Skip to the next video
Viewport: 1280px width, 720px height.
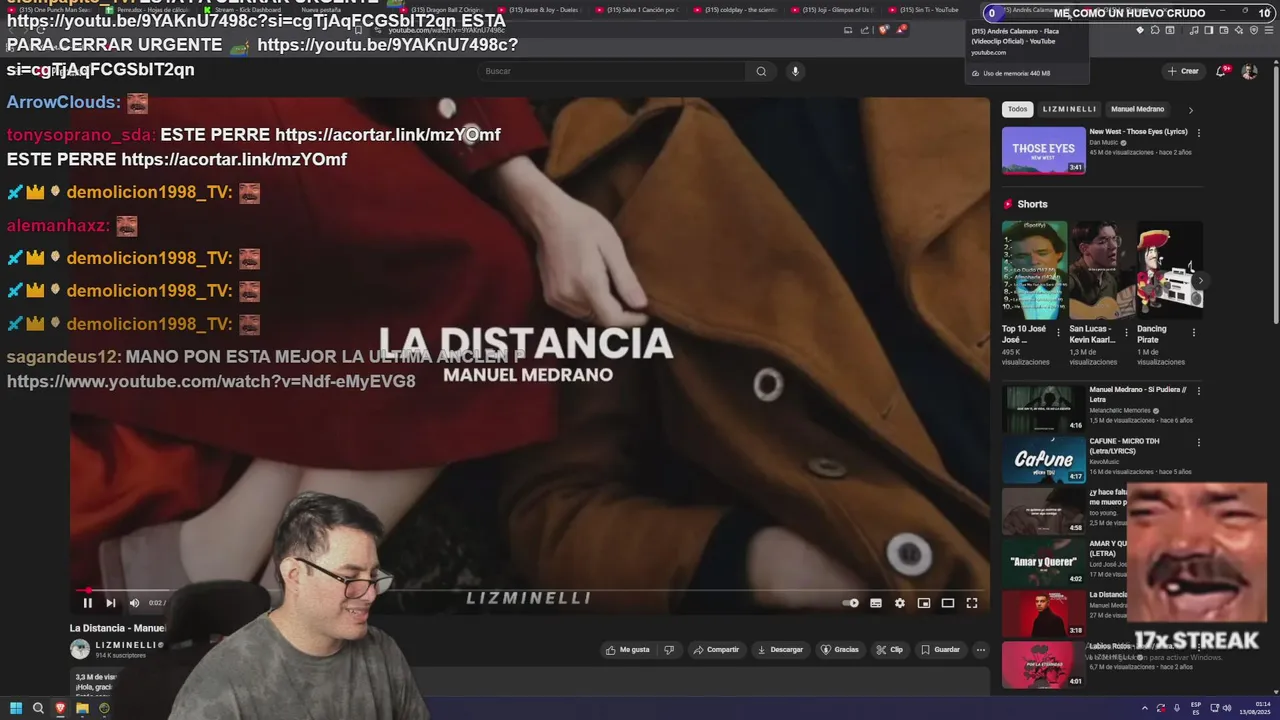[x=110, y=603]
